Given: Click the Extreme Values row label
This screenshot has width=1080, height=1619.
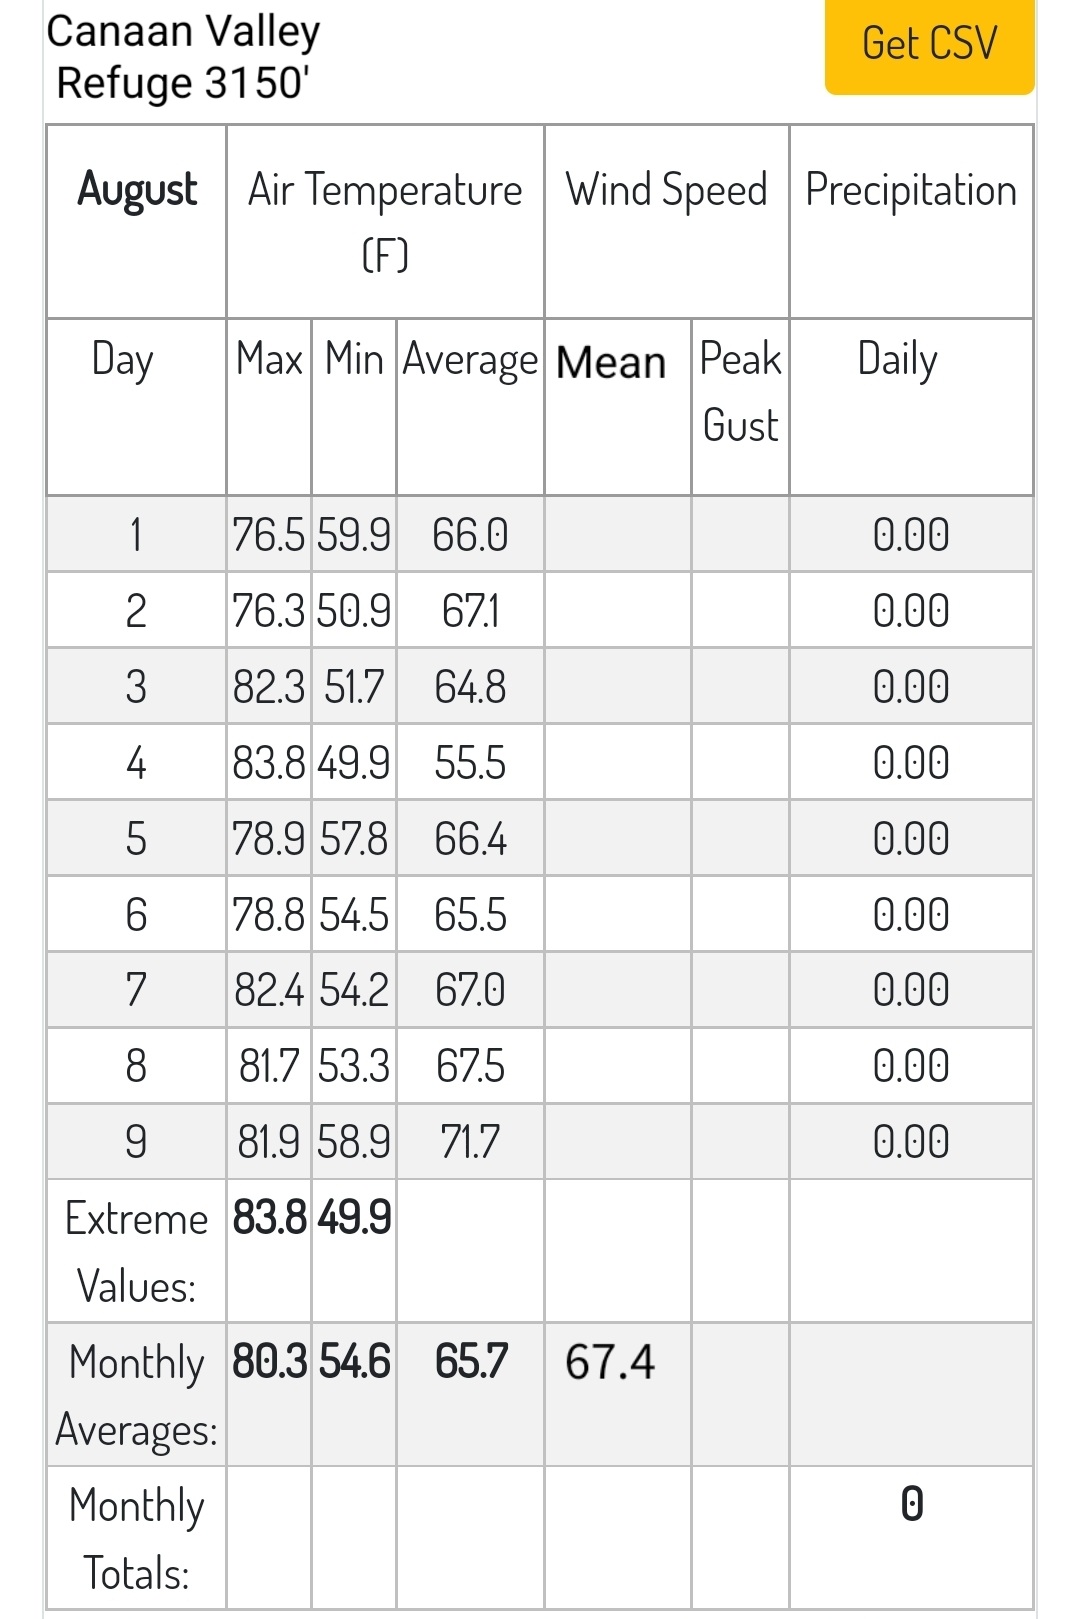Looking at the screenshot, I should coord(136,1252).
